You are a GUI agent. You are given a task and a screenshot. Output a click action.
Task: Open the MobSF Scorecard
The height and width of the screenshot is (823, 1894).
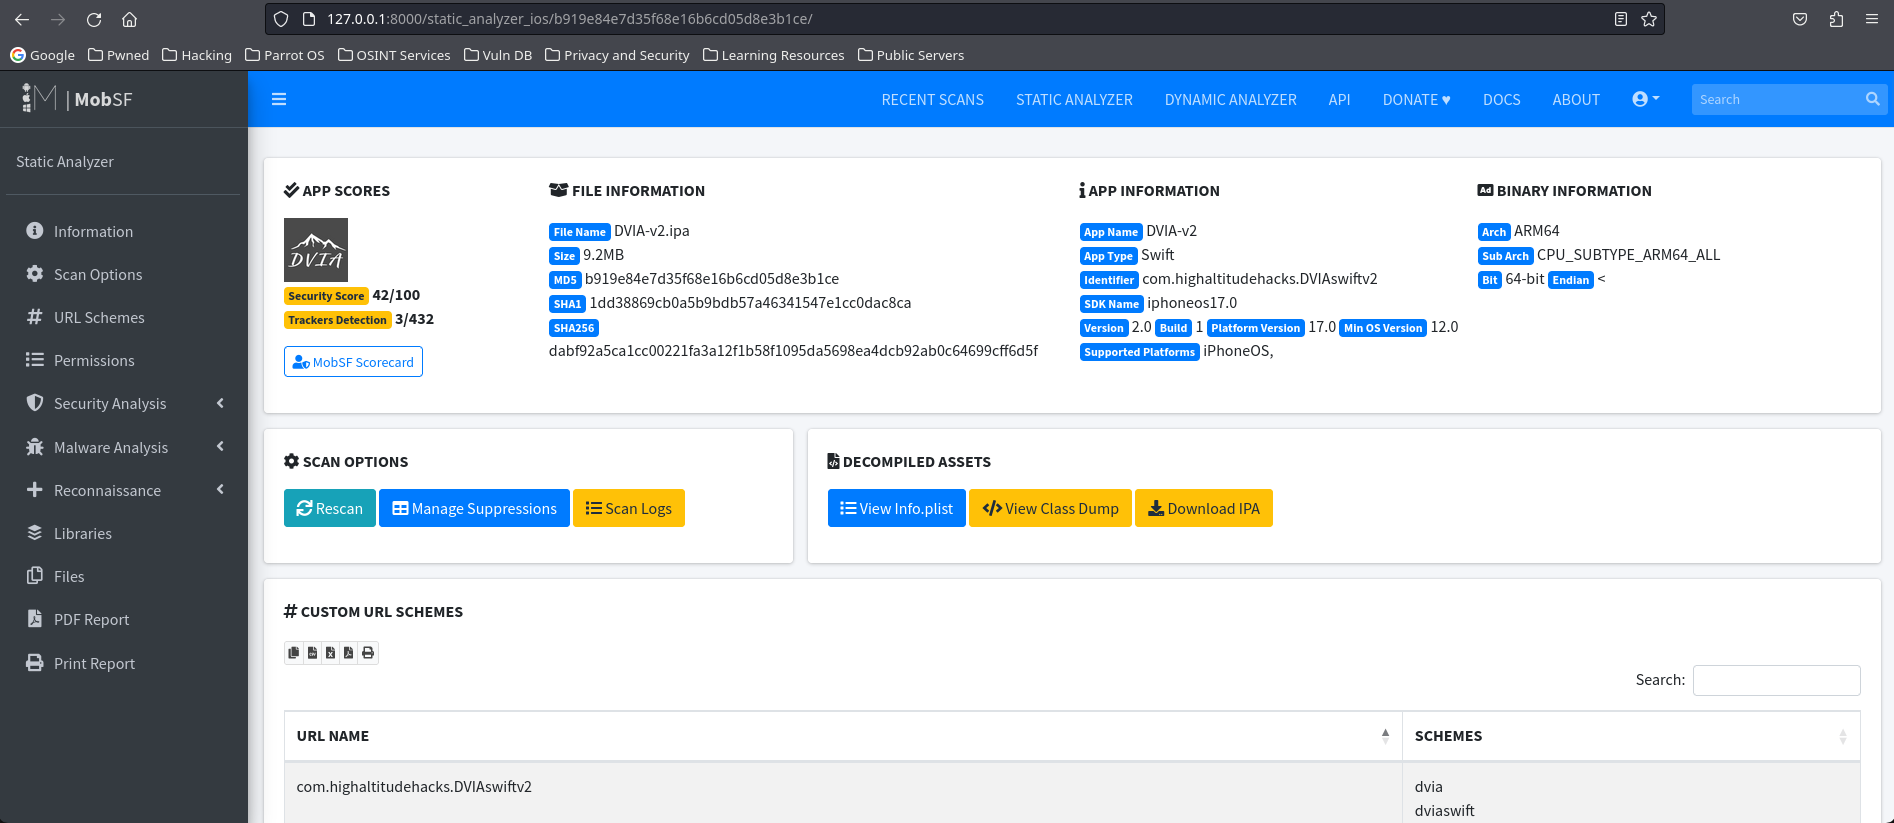(x=353, y=362)
